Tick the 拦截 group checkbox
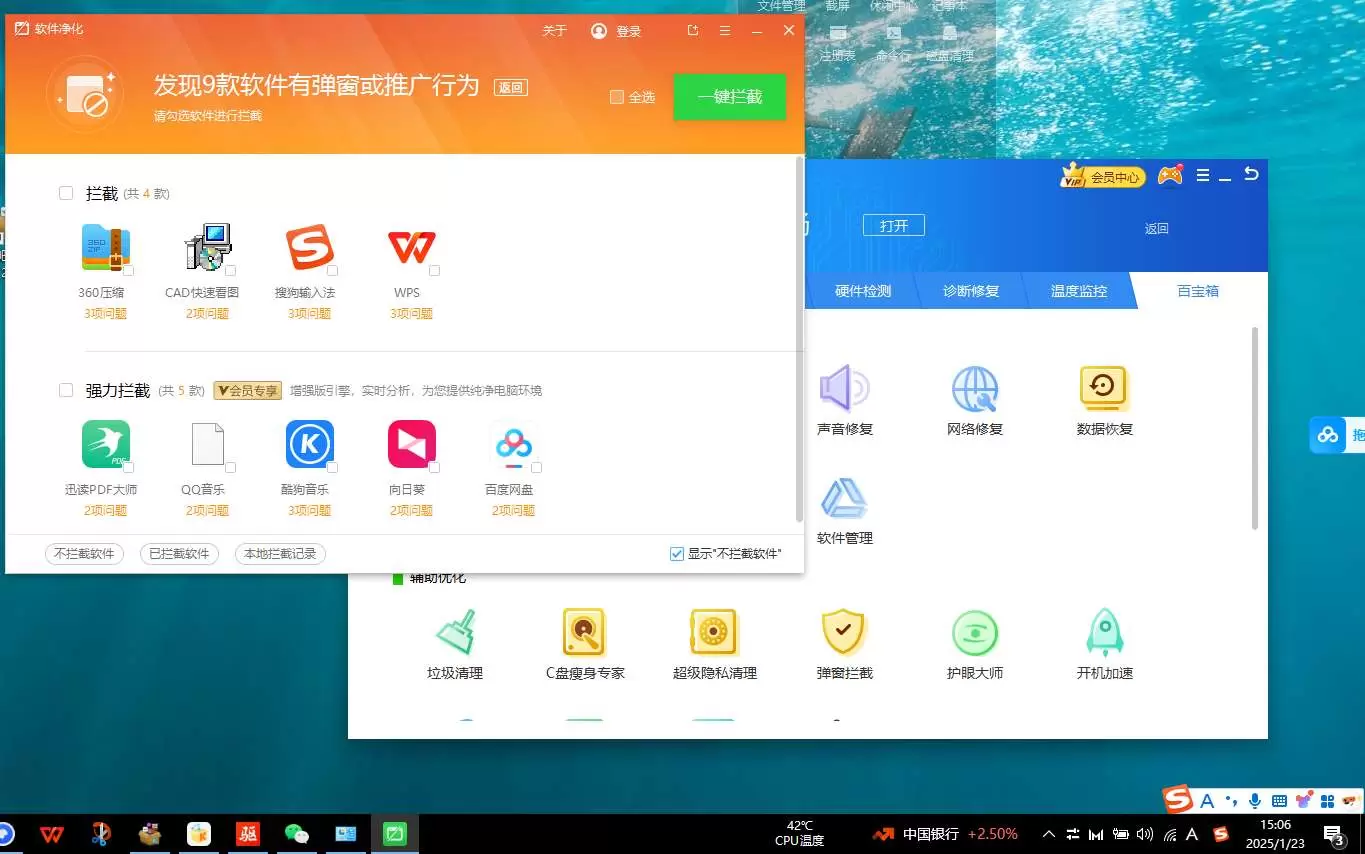The height and width of the screenshot is (854, 1365). [66, 193]
